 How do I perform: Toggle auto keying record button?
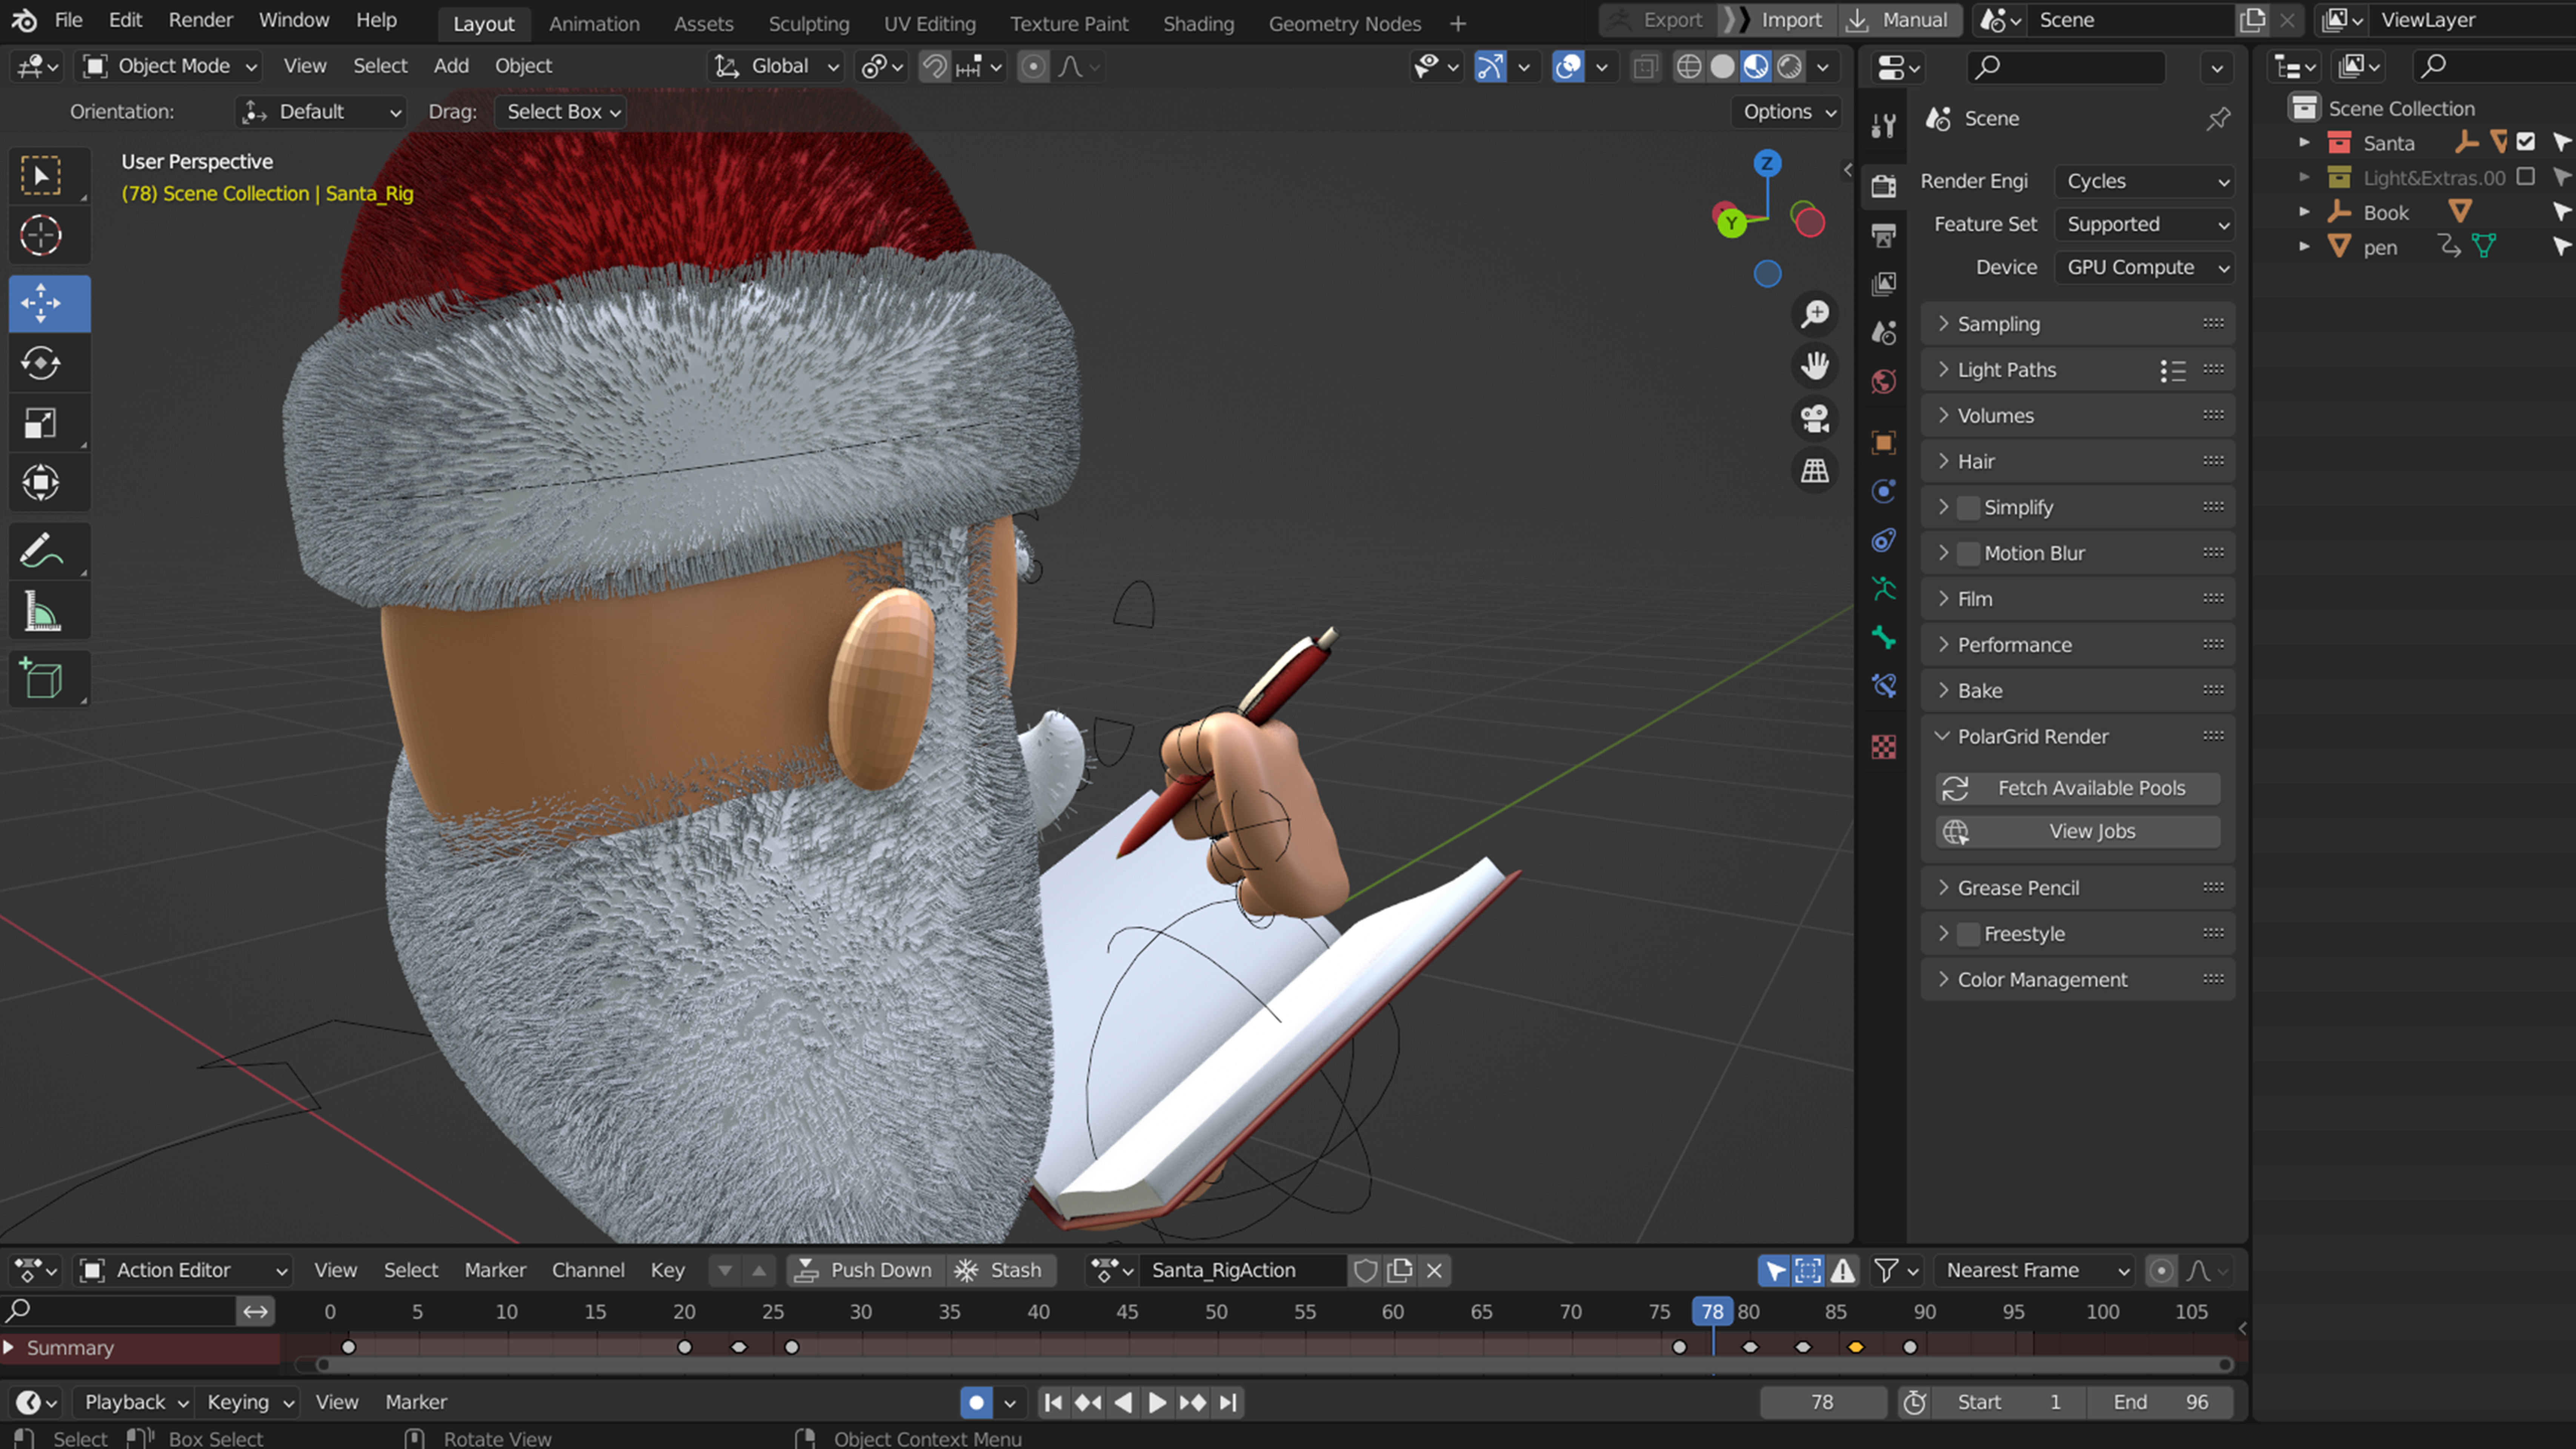click(x=977, y=1403)
